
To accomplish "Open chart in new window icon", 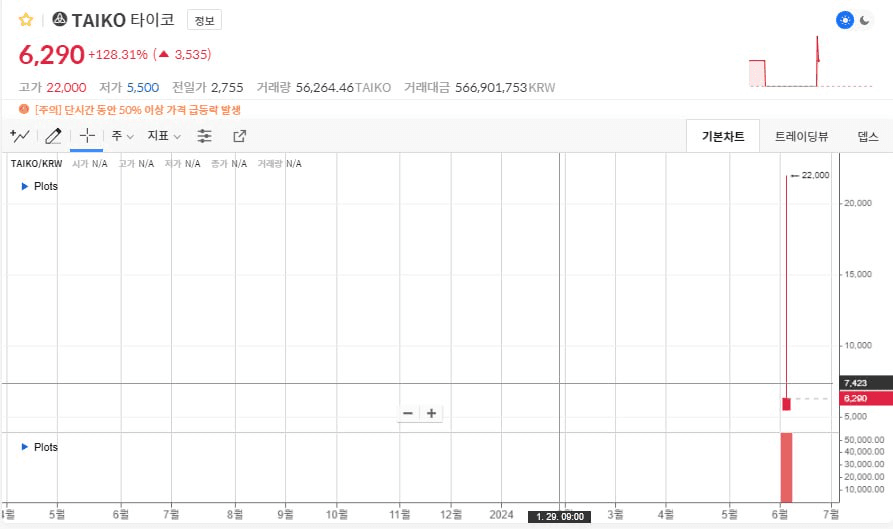I will tap(240, 136).
